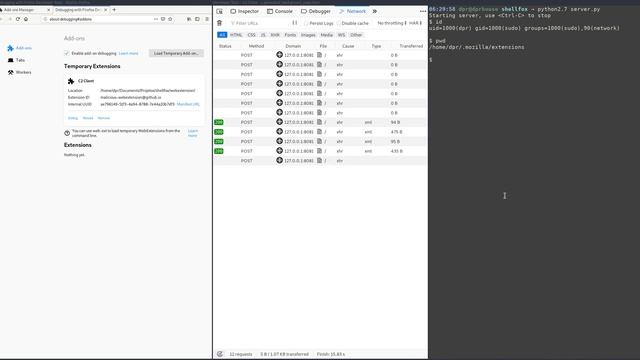
Task: Click insecure icon in the 94 B row
Action: (280, 122)
